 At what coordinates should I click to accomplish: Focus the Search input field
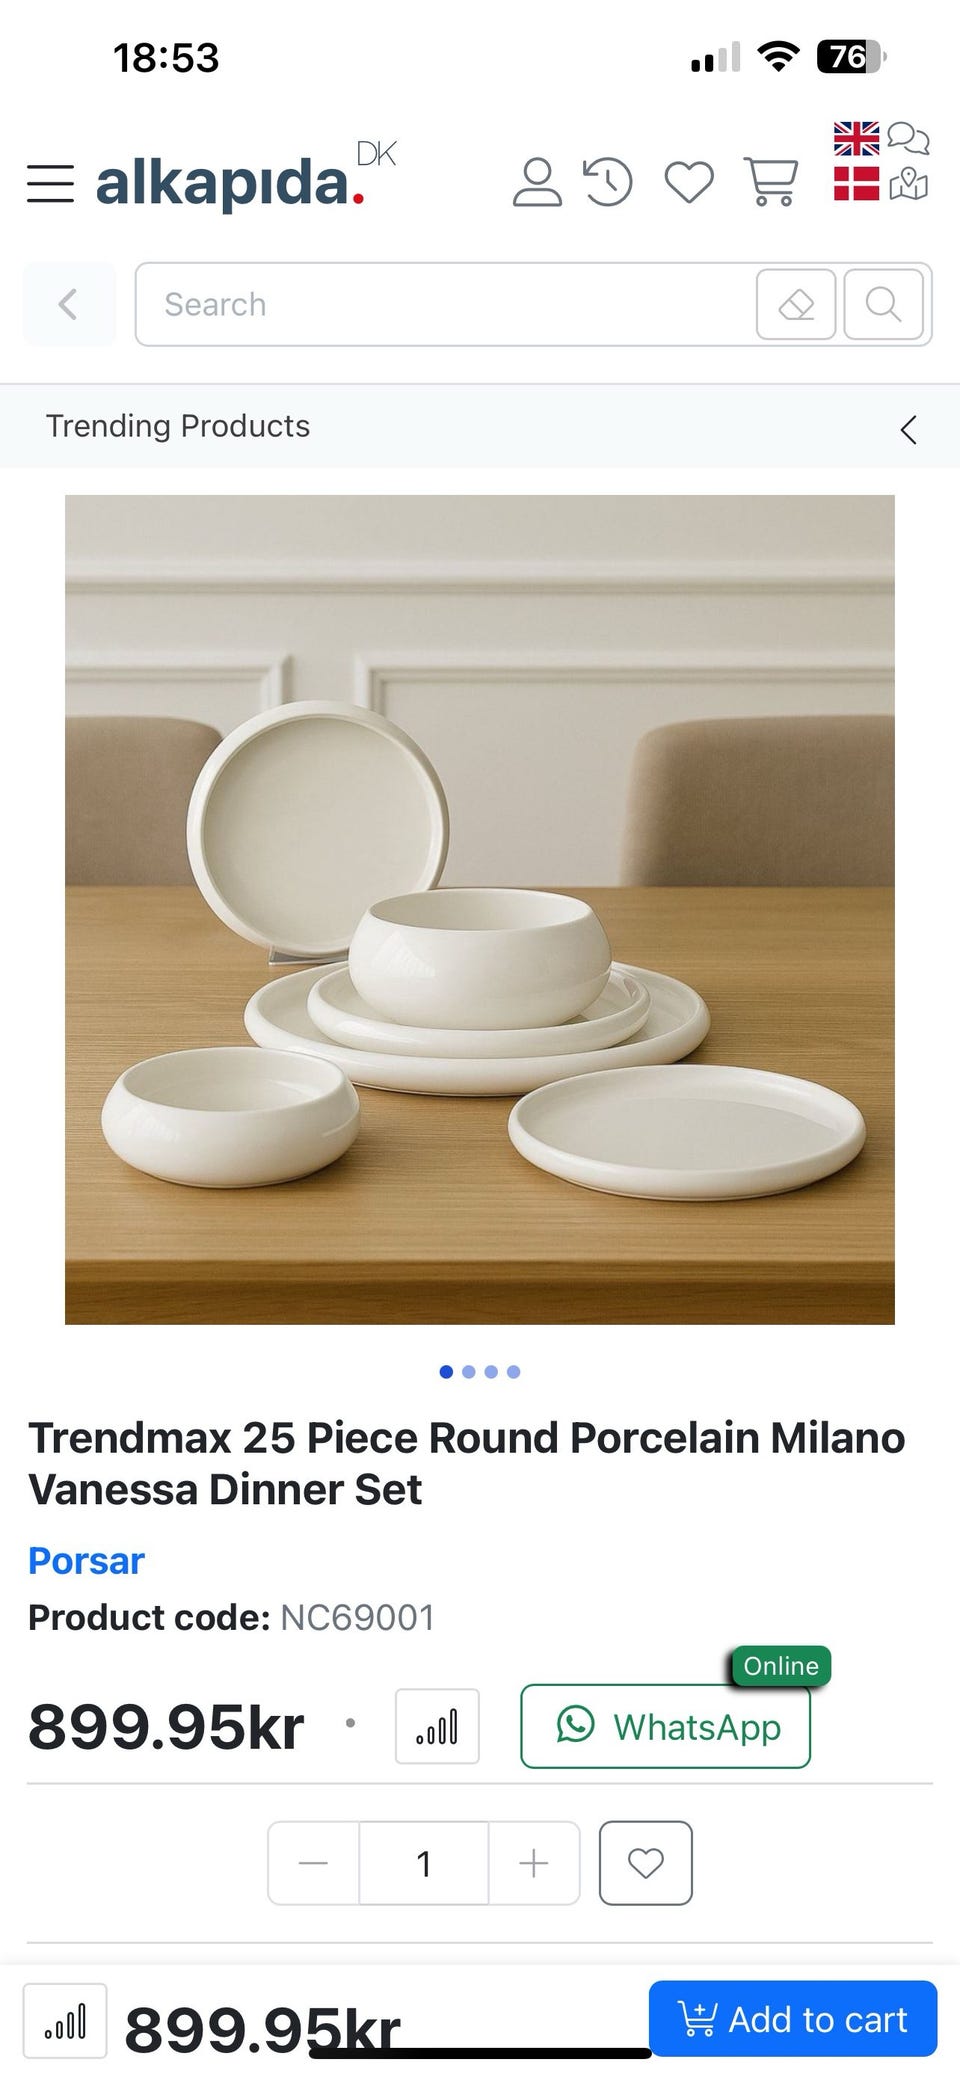(445, 304)
